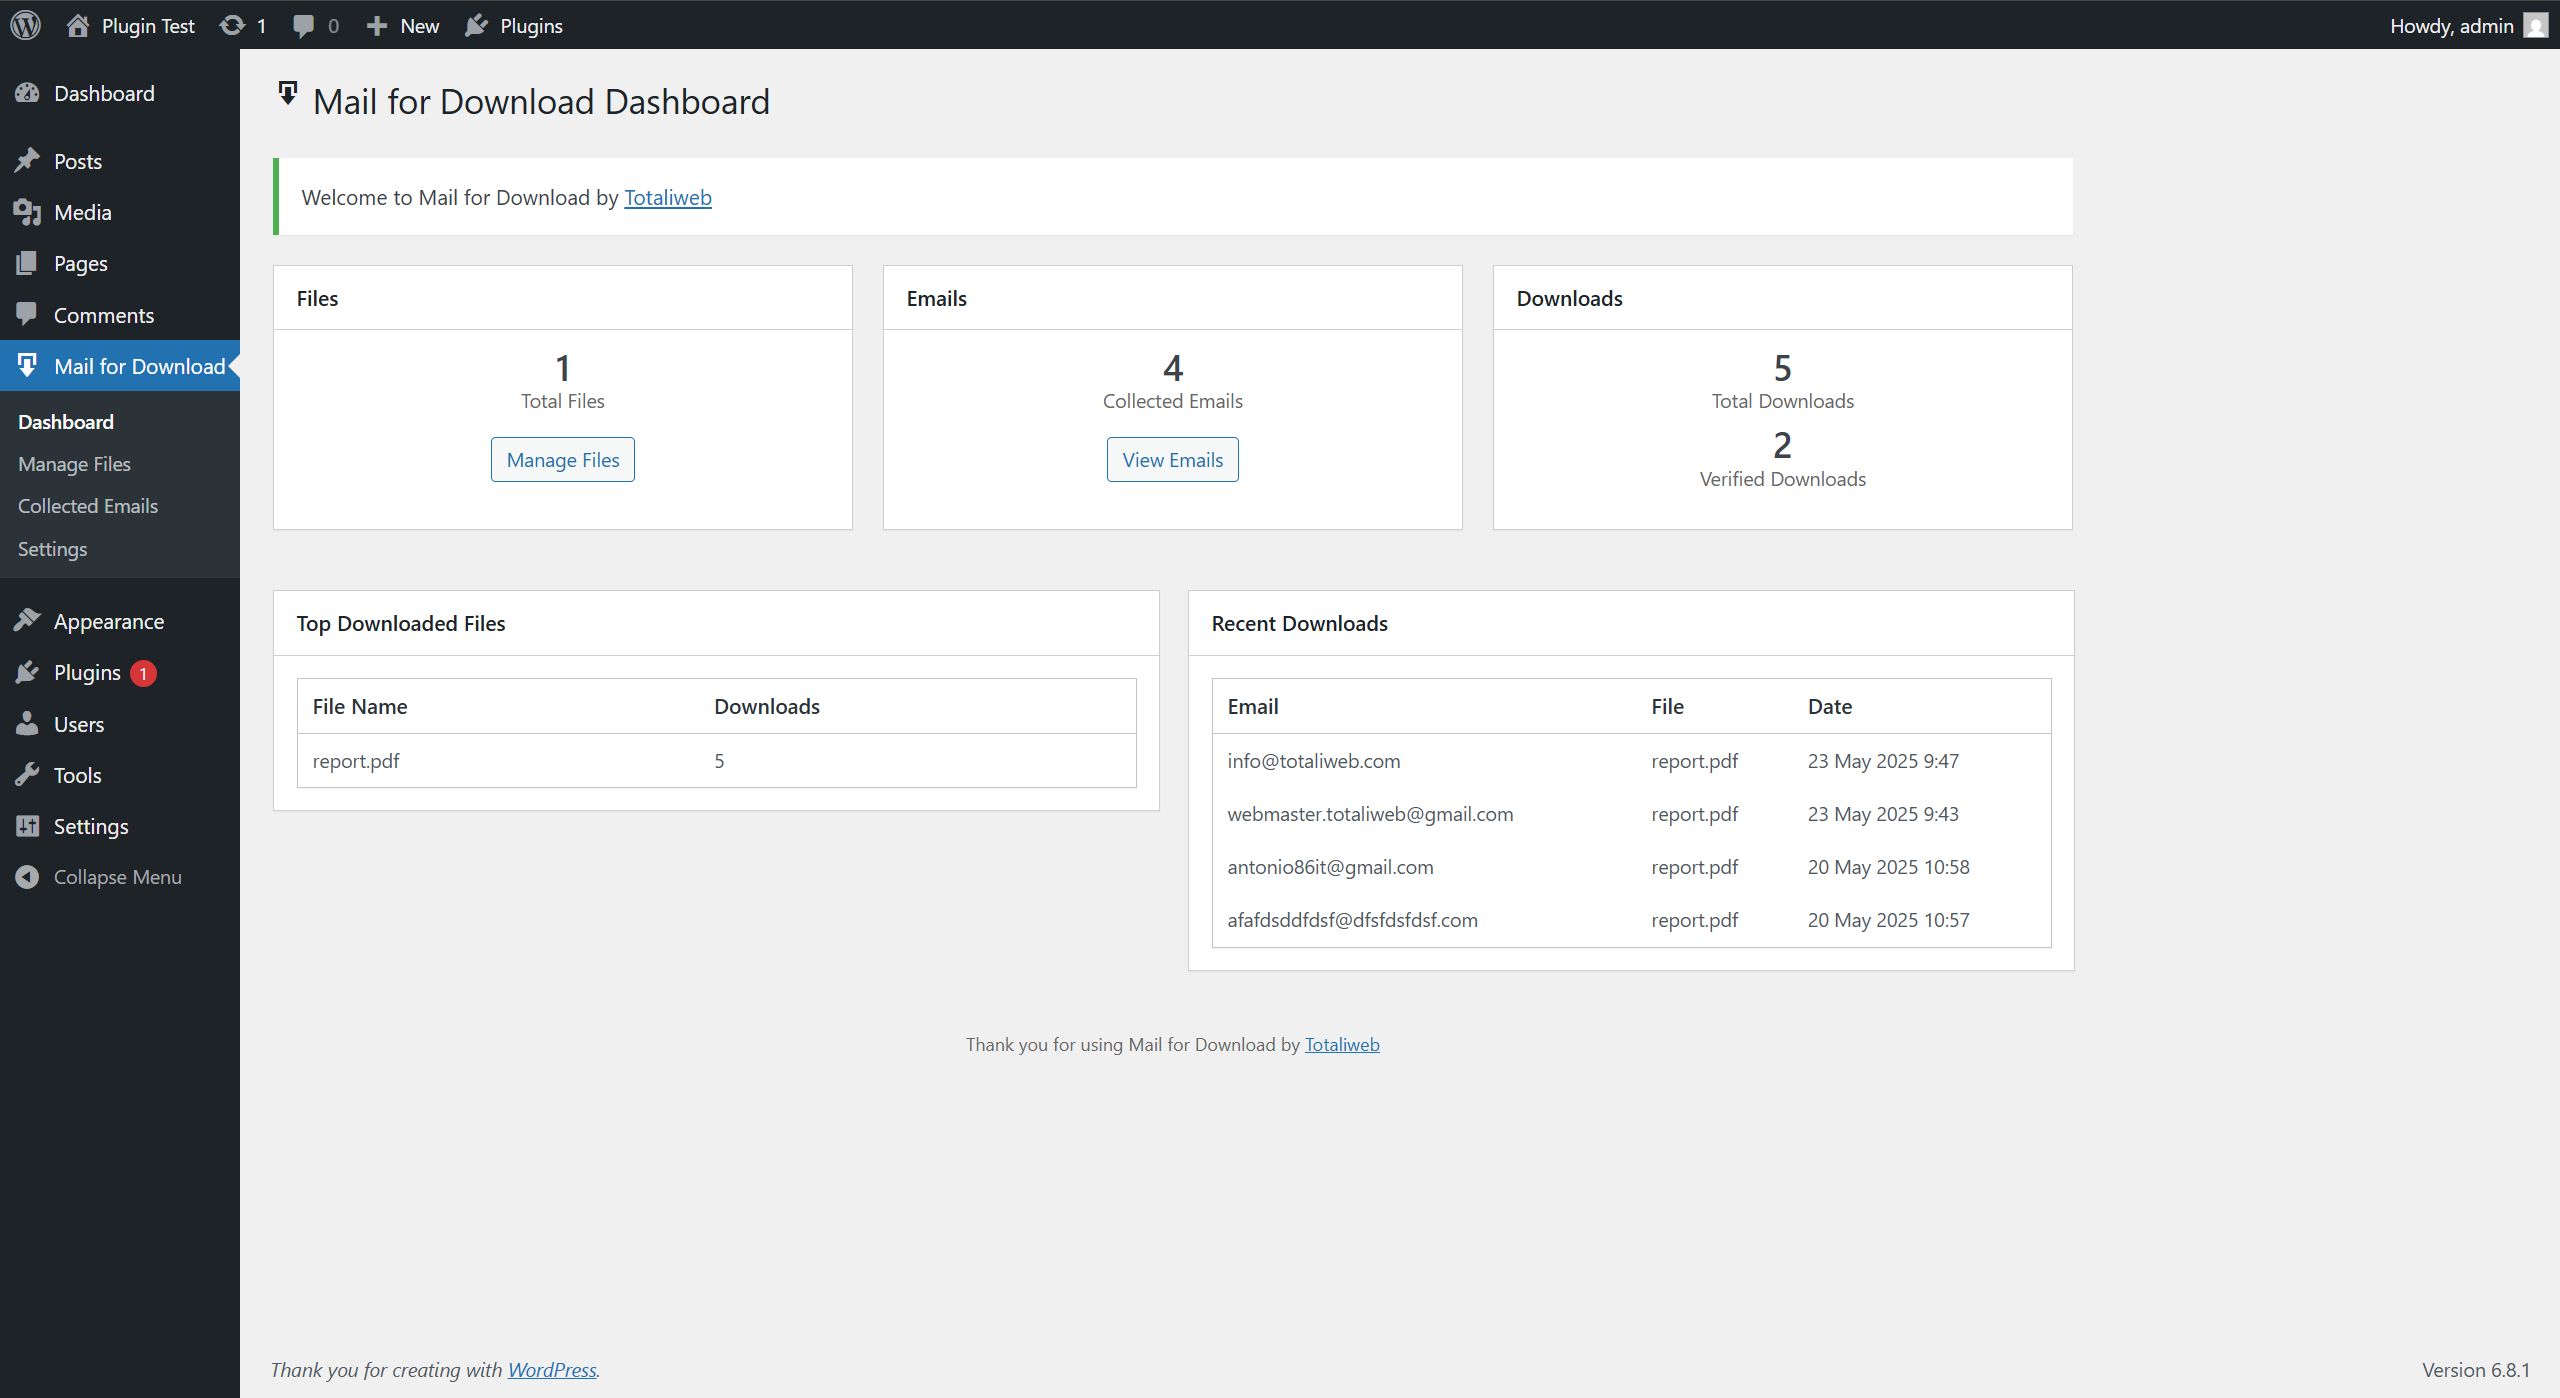Follow Totaliweb link in welcome notice
Viewport: 2560px width, 1398px height.
667,198
